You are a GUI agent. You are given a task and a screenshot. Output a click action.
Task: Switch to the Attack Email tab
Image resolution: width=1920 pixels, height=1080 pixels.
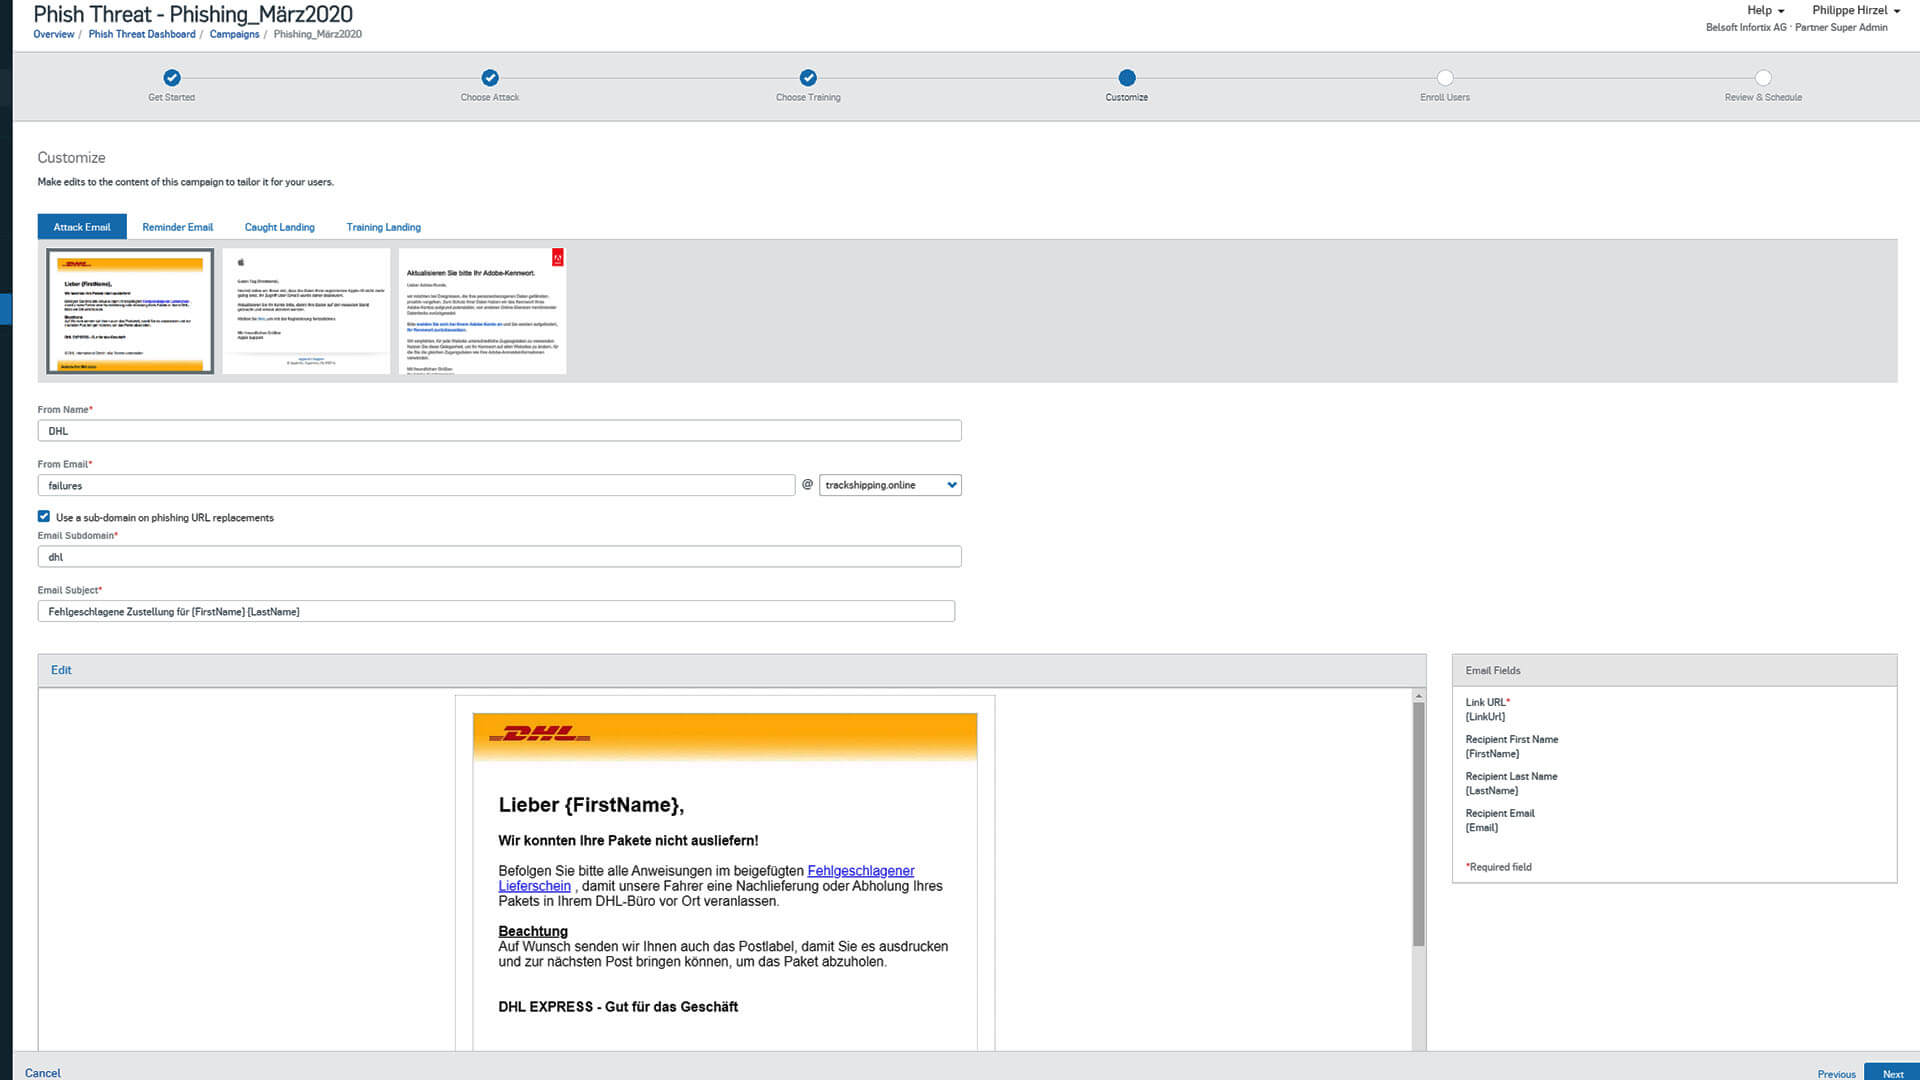point(82,227)
